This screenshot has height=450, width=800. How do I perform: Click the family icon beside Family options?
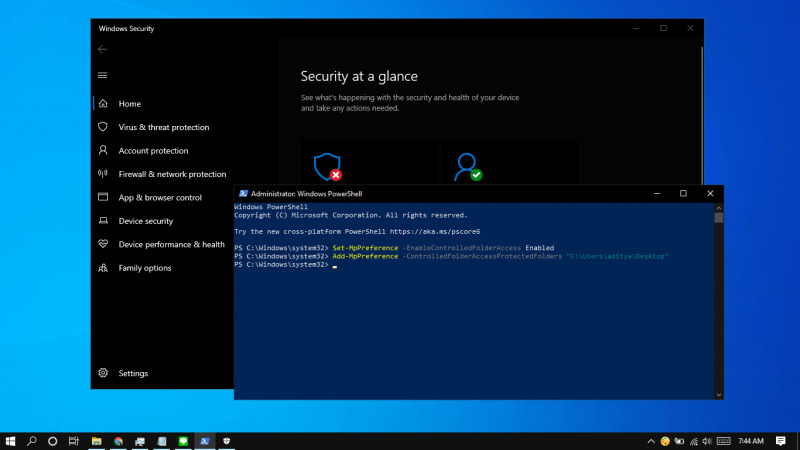pyautogui.click(x=103, y=267)
